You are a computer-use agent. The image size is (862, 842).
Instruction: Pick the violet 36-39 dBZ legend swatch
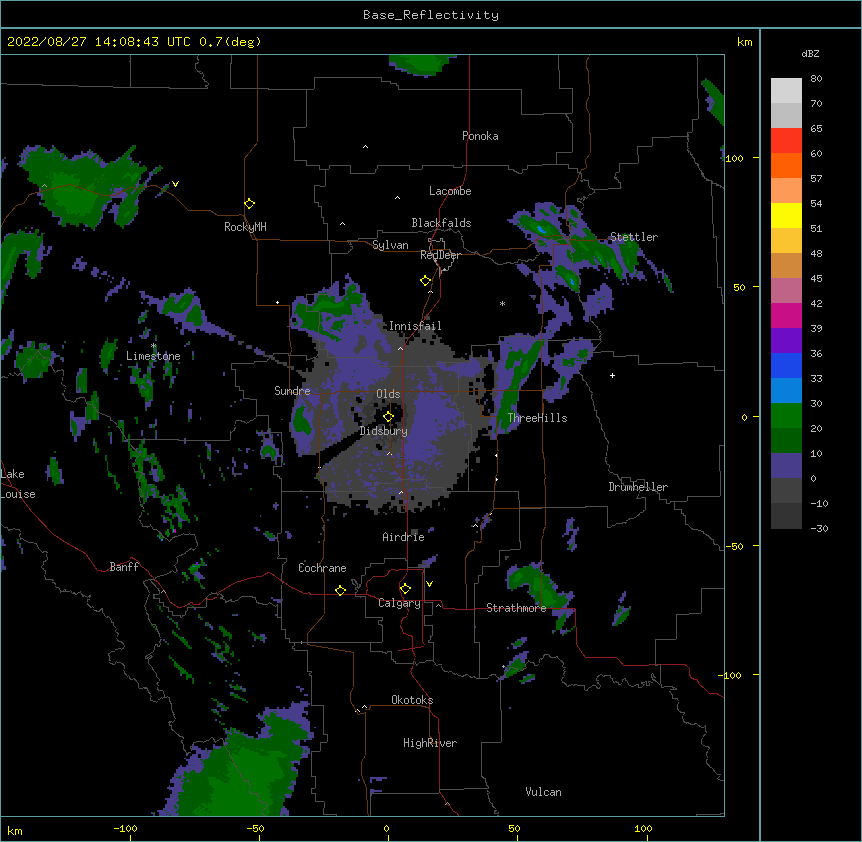[x=786, y=341]
